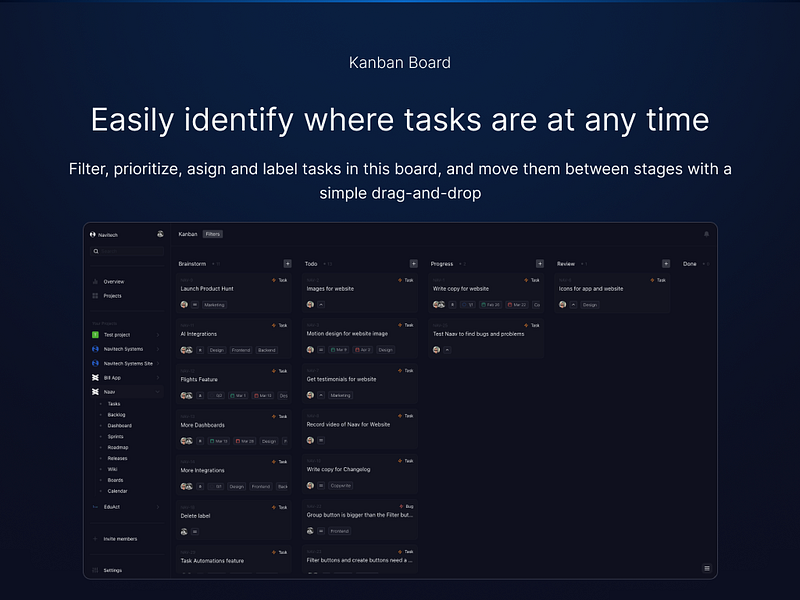The image size is (800, 600).
Task: Open Task Automations feature card
Action: point(234,560)
